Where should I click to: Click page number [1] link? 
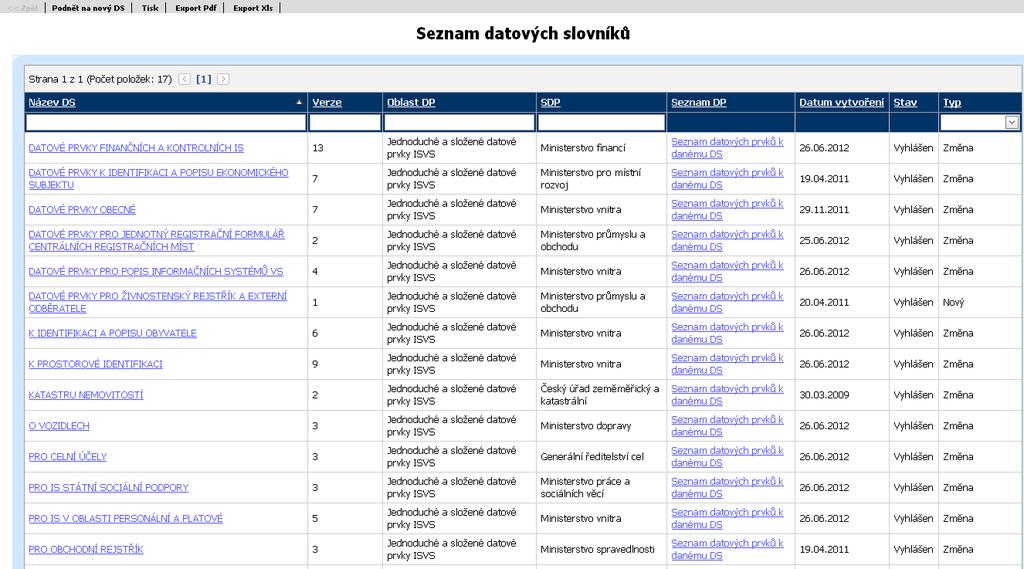[x=204, y=79]
